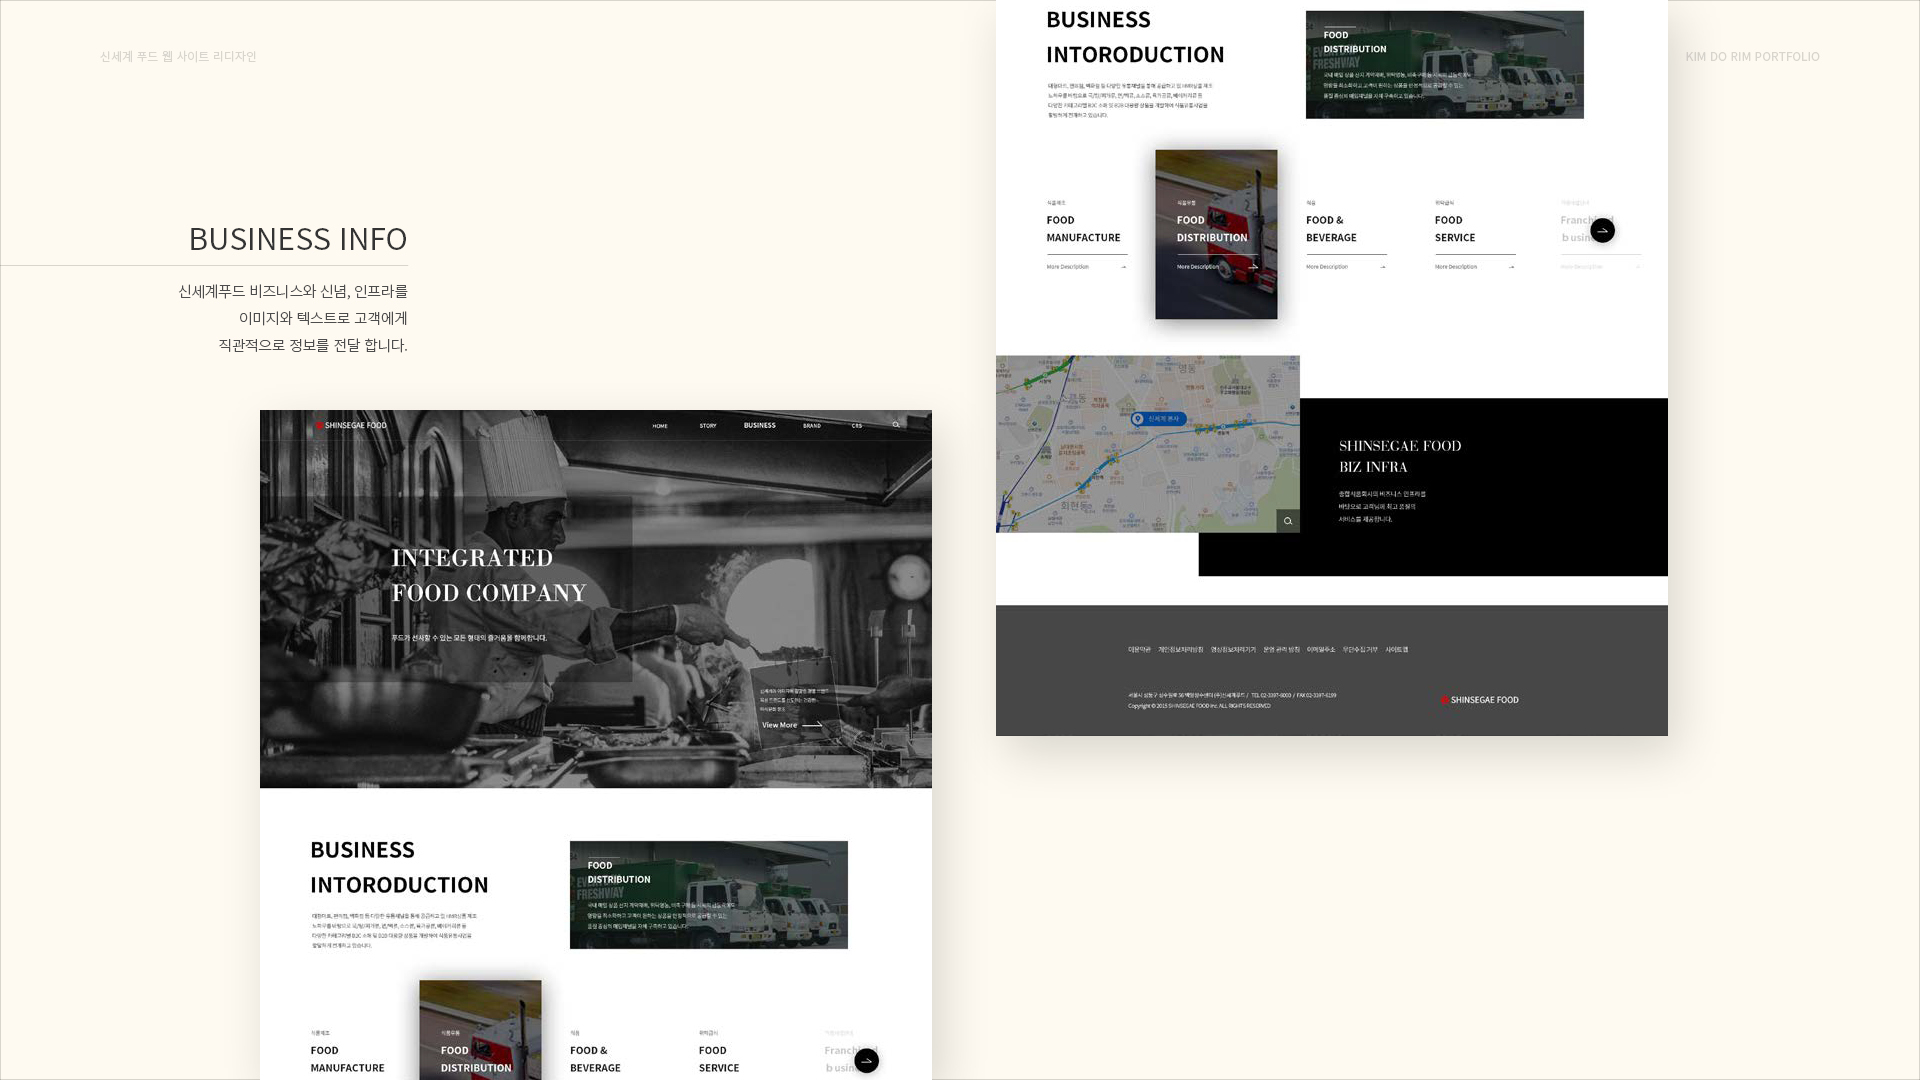The image size is (1920, 1080).
Task: Open the highlighted red truck FOOD DISTRIBUTION card
Action: [1217, 235]
